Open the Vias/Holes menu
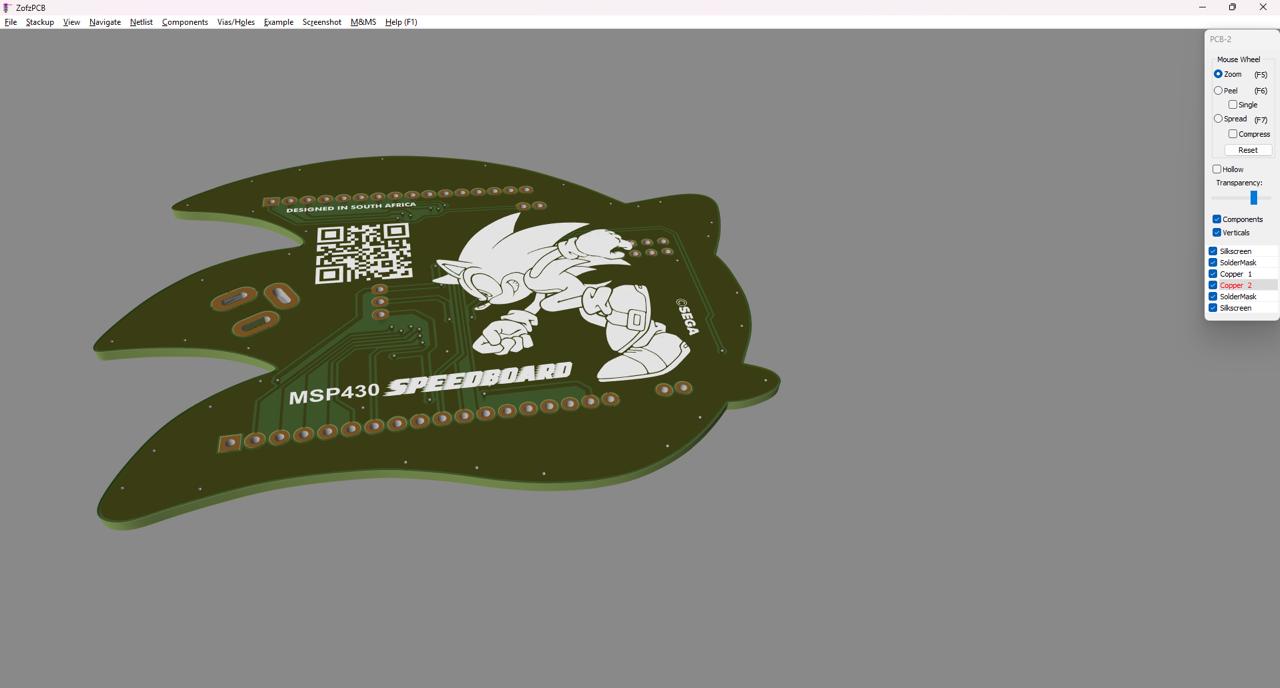The image size is (1280, 688). click(x=236, y=22)
